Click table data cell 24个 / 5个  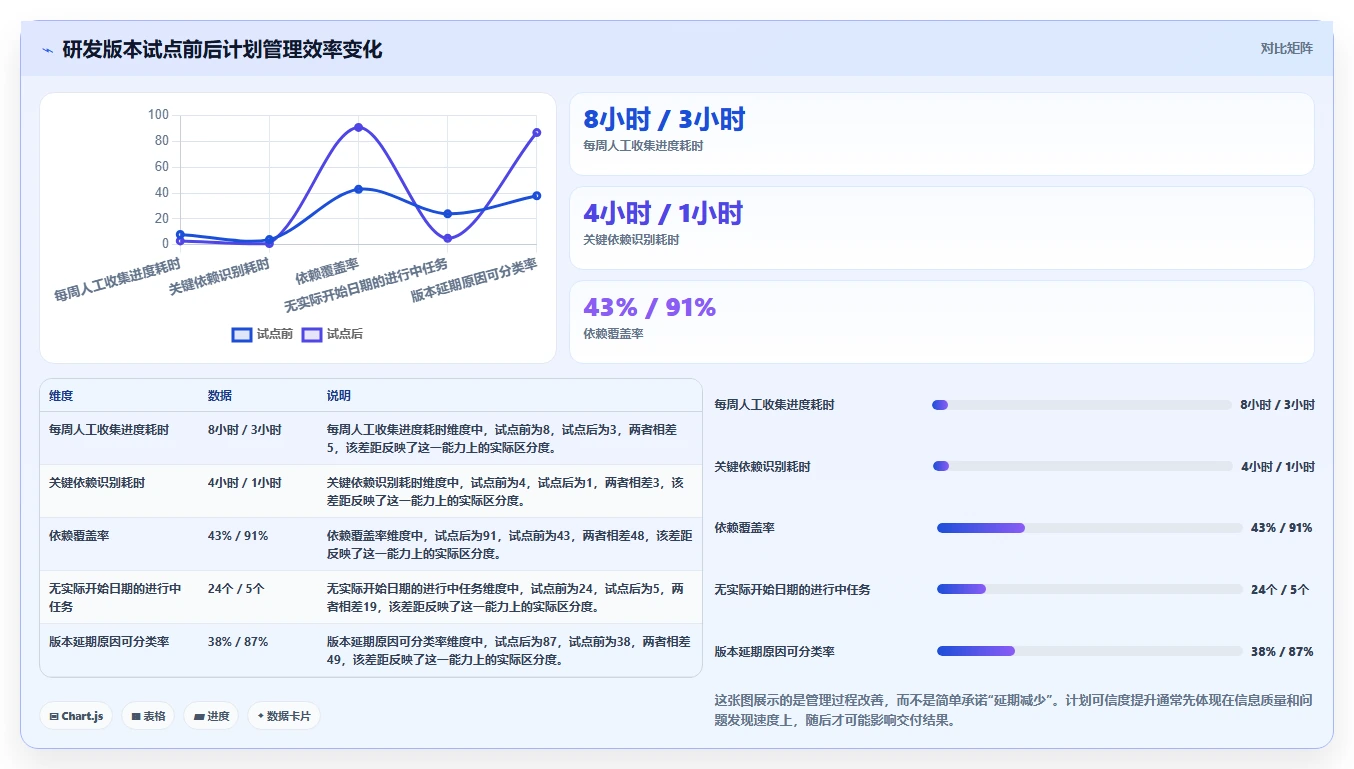coord(236,589)
